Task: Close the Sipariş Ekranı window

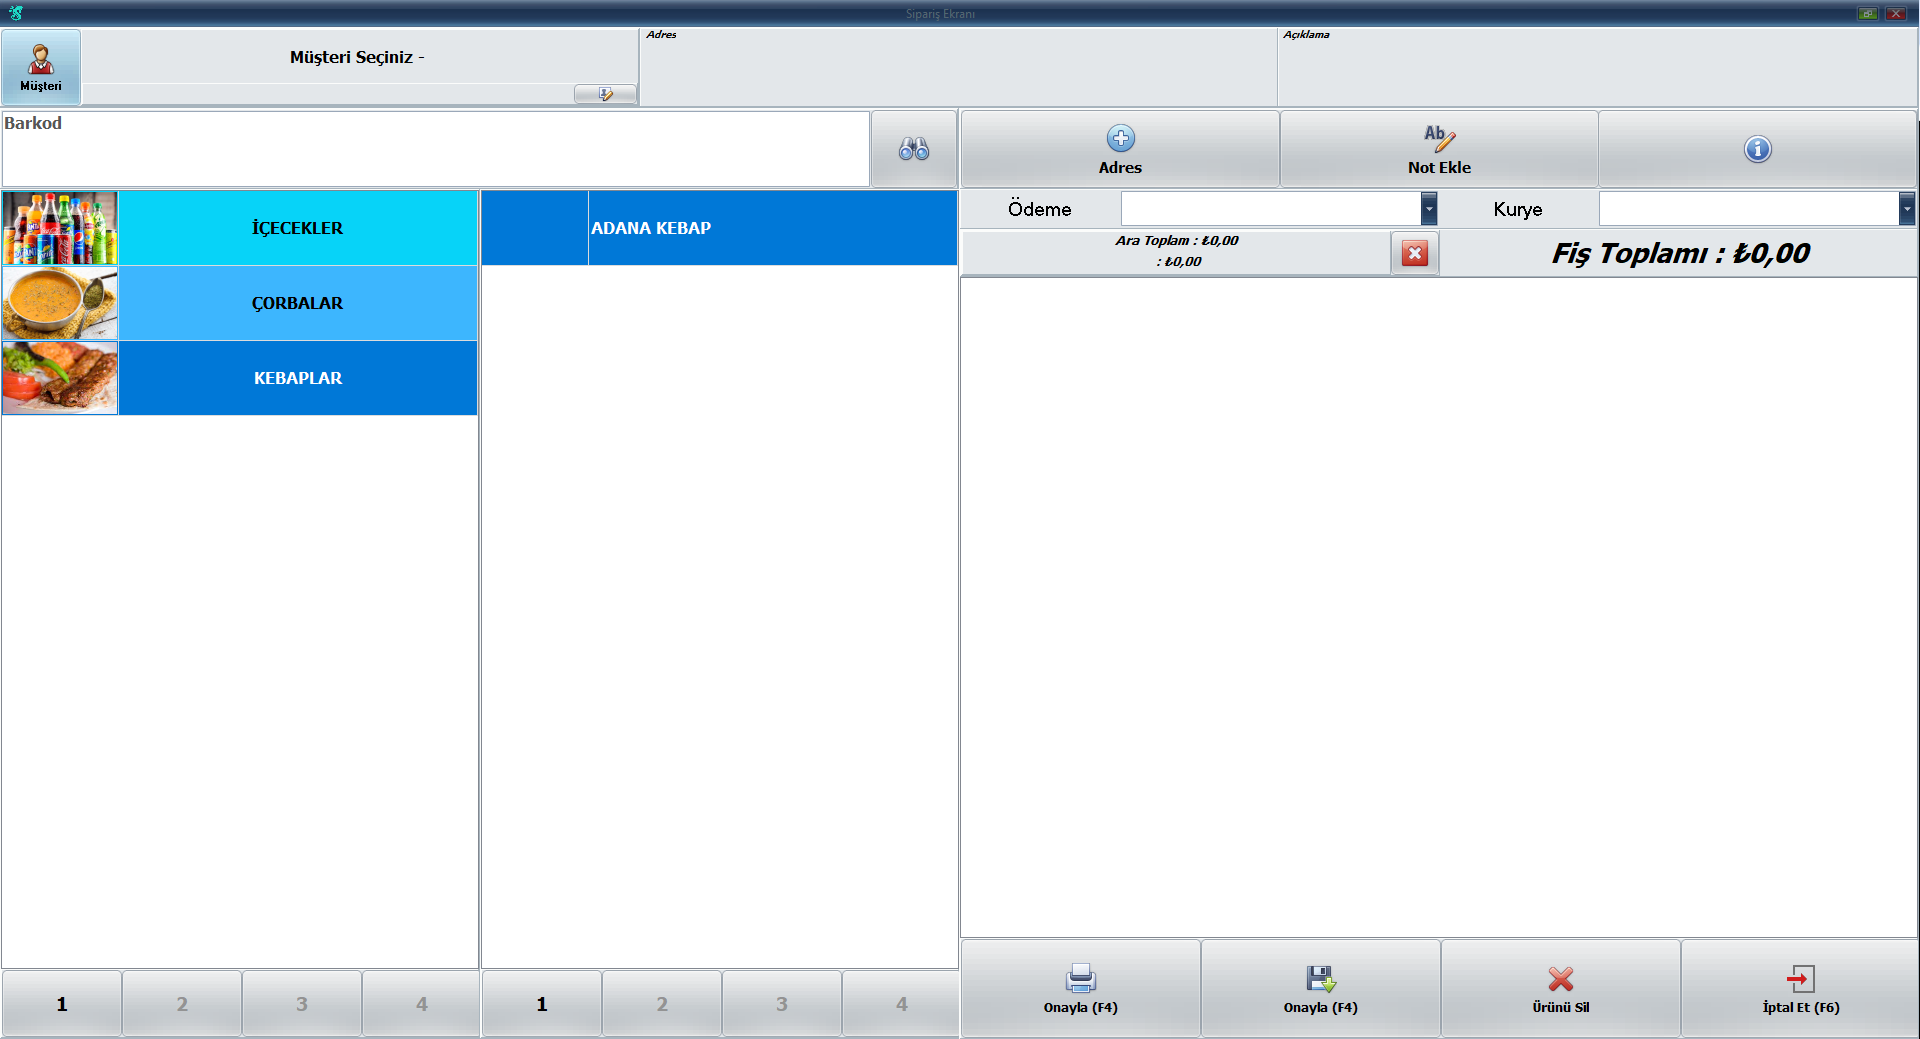Action: [x=1895, y=13]
